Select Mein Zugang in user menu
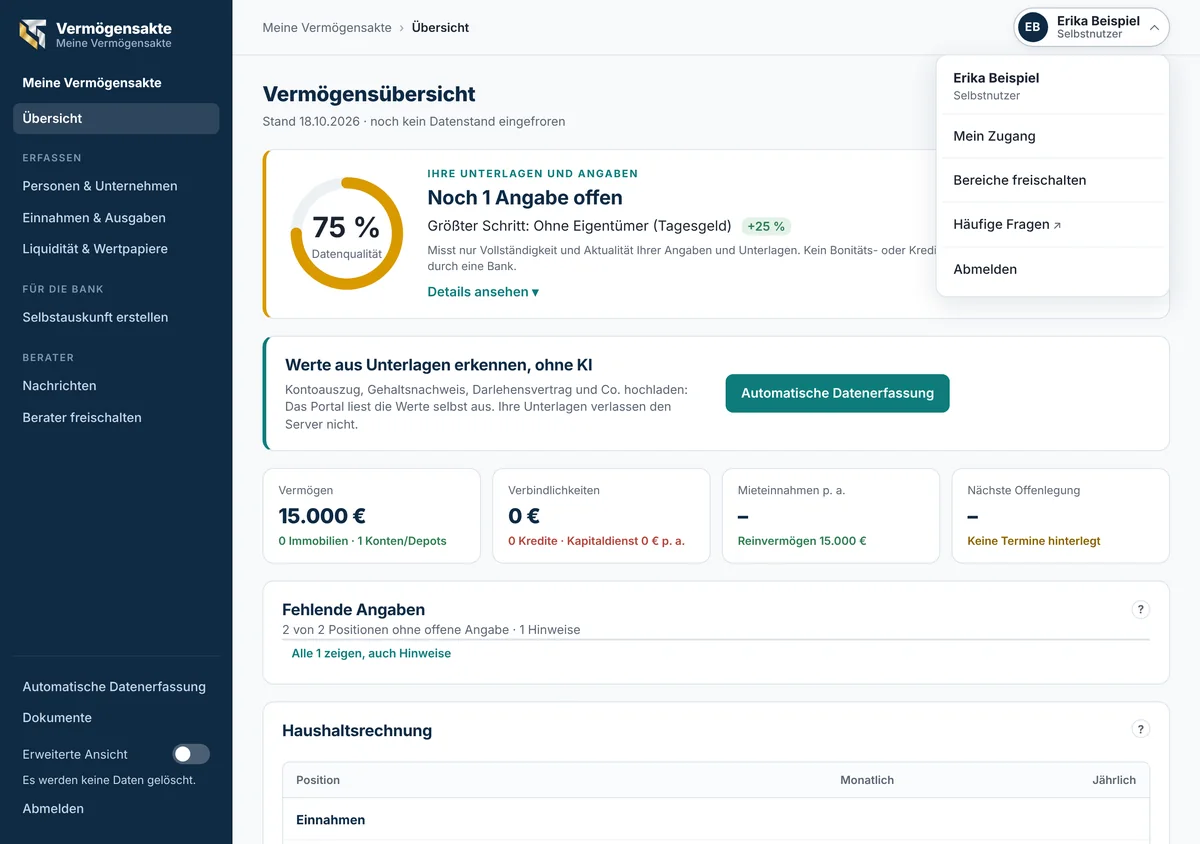Viewport: 1200px width, 844px height. click(x=1053, y=136)
